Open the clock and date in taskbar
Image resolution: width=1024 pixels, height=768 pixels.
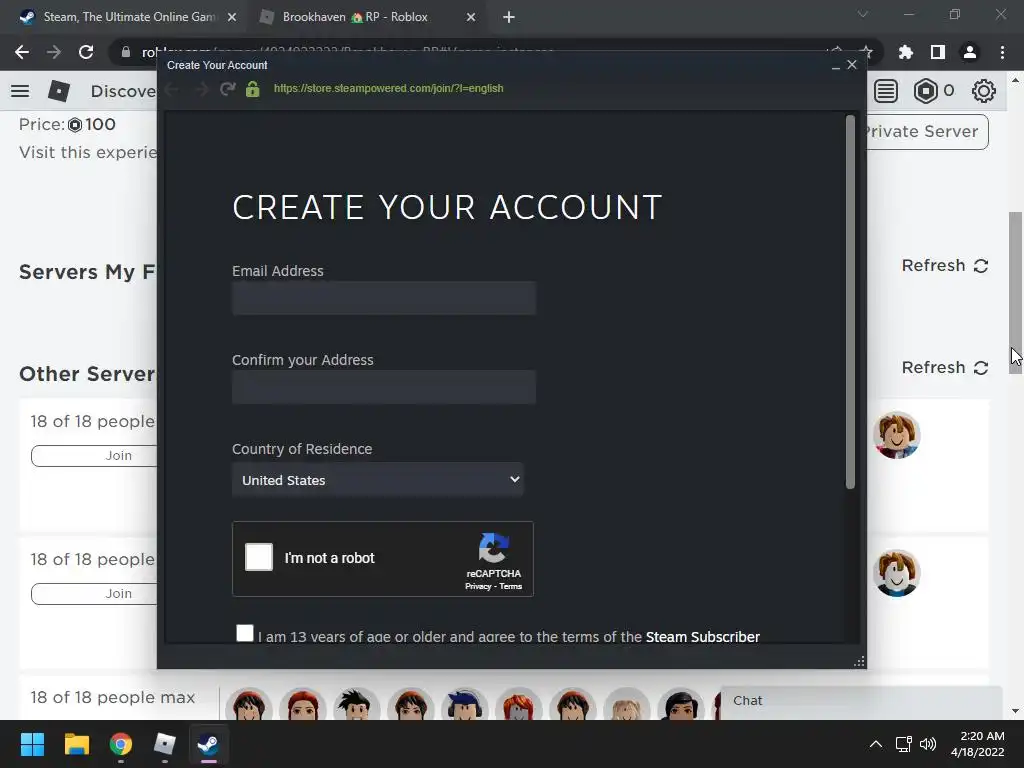pos(977,744)
